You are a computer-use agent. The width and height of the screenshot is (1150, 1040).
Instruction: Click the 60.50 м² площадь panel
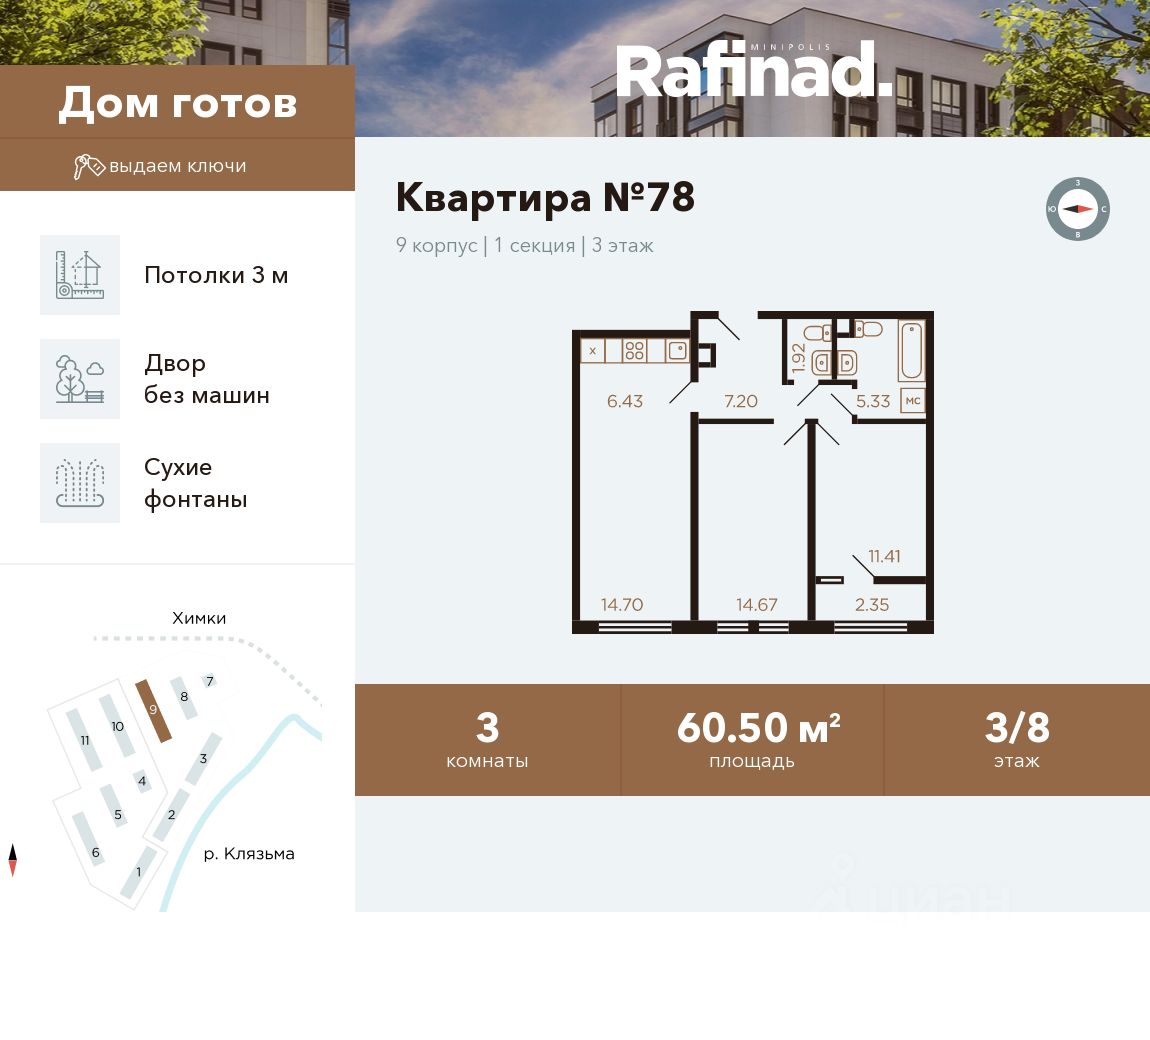(752, 739)
